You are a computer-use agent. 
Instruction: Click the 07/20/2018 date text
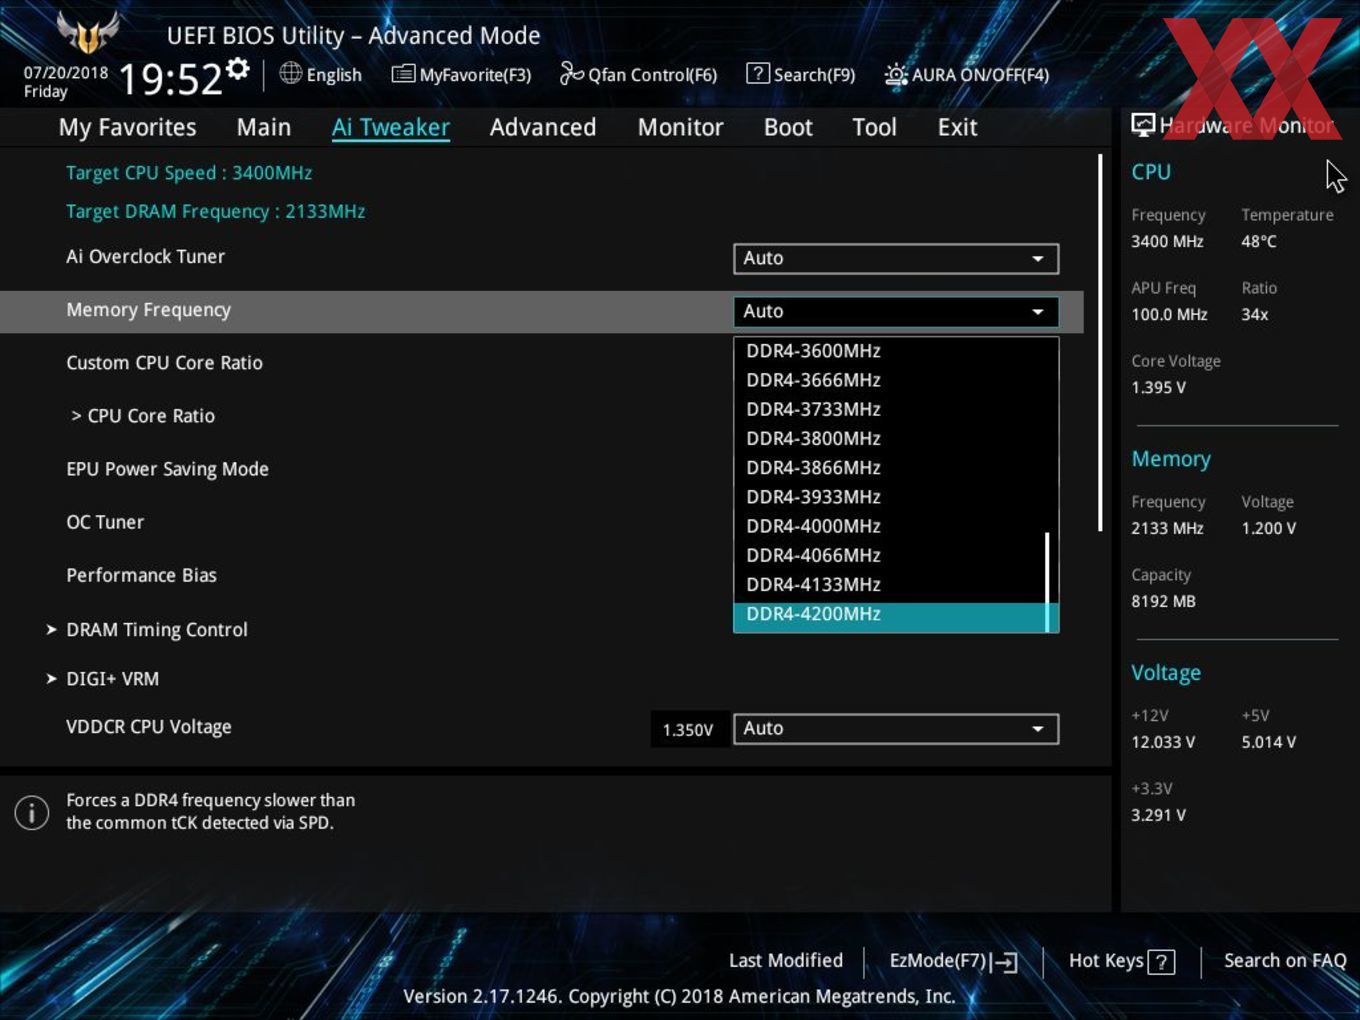66,73
